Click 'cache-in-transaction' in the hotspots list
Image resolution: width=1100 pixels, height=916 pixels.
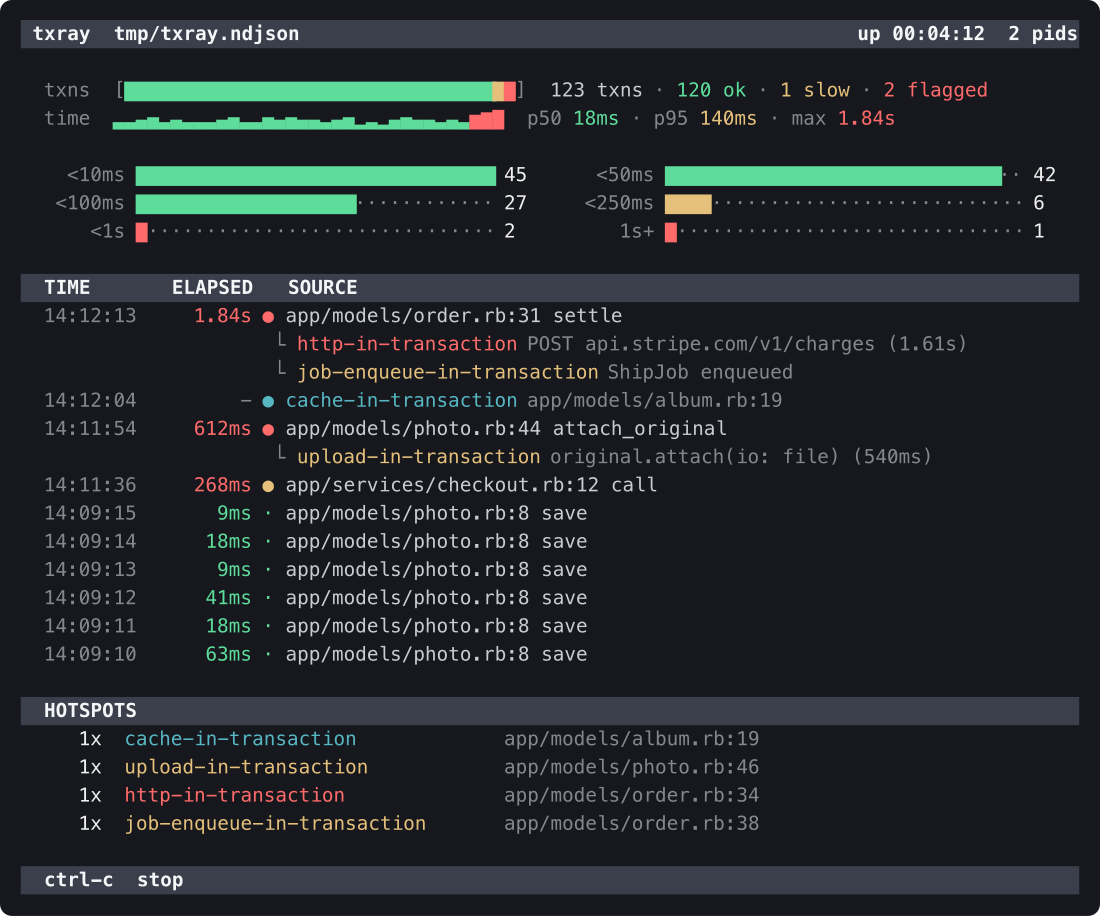point(241,739)
